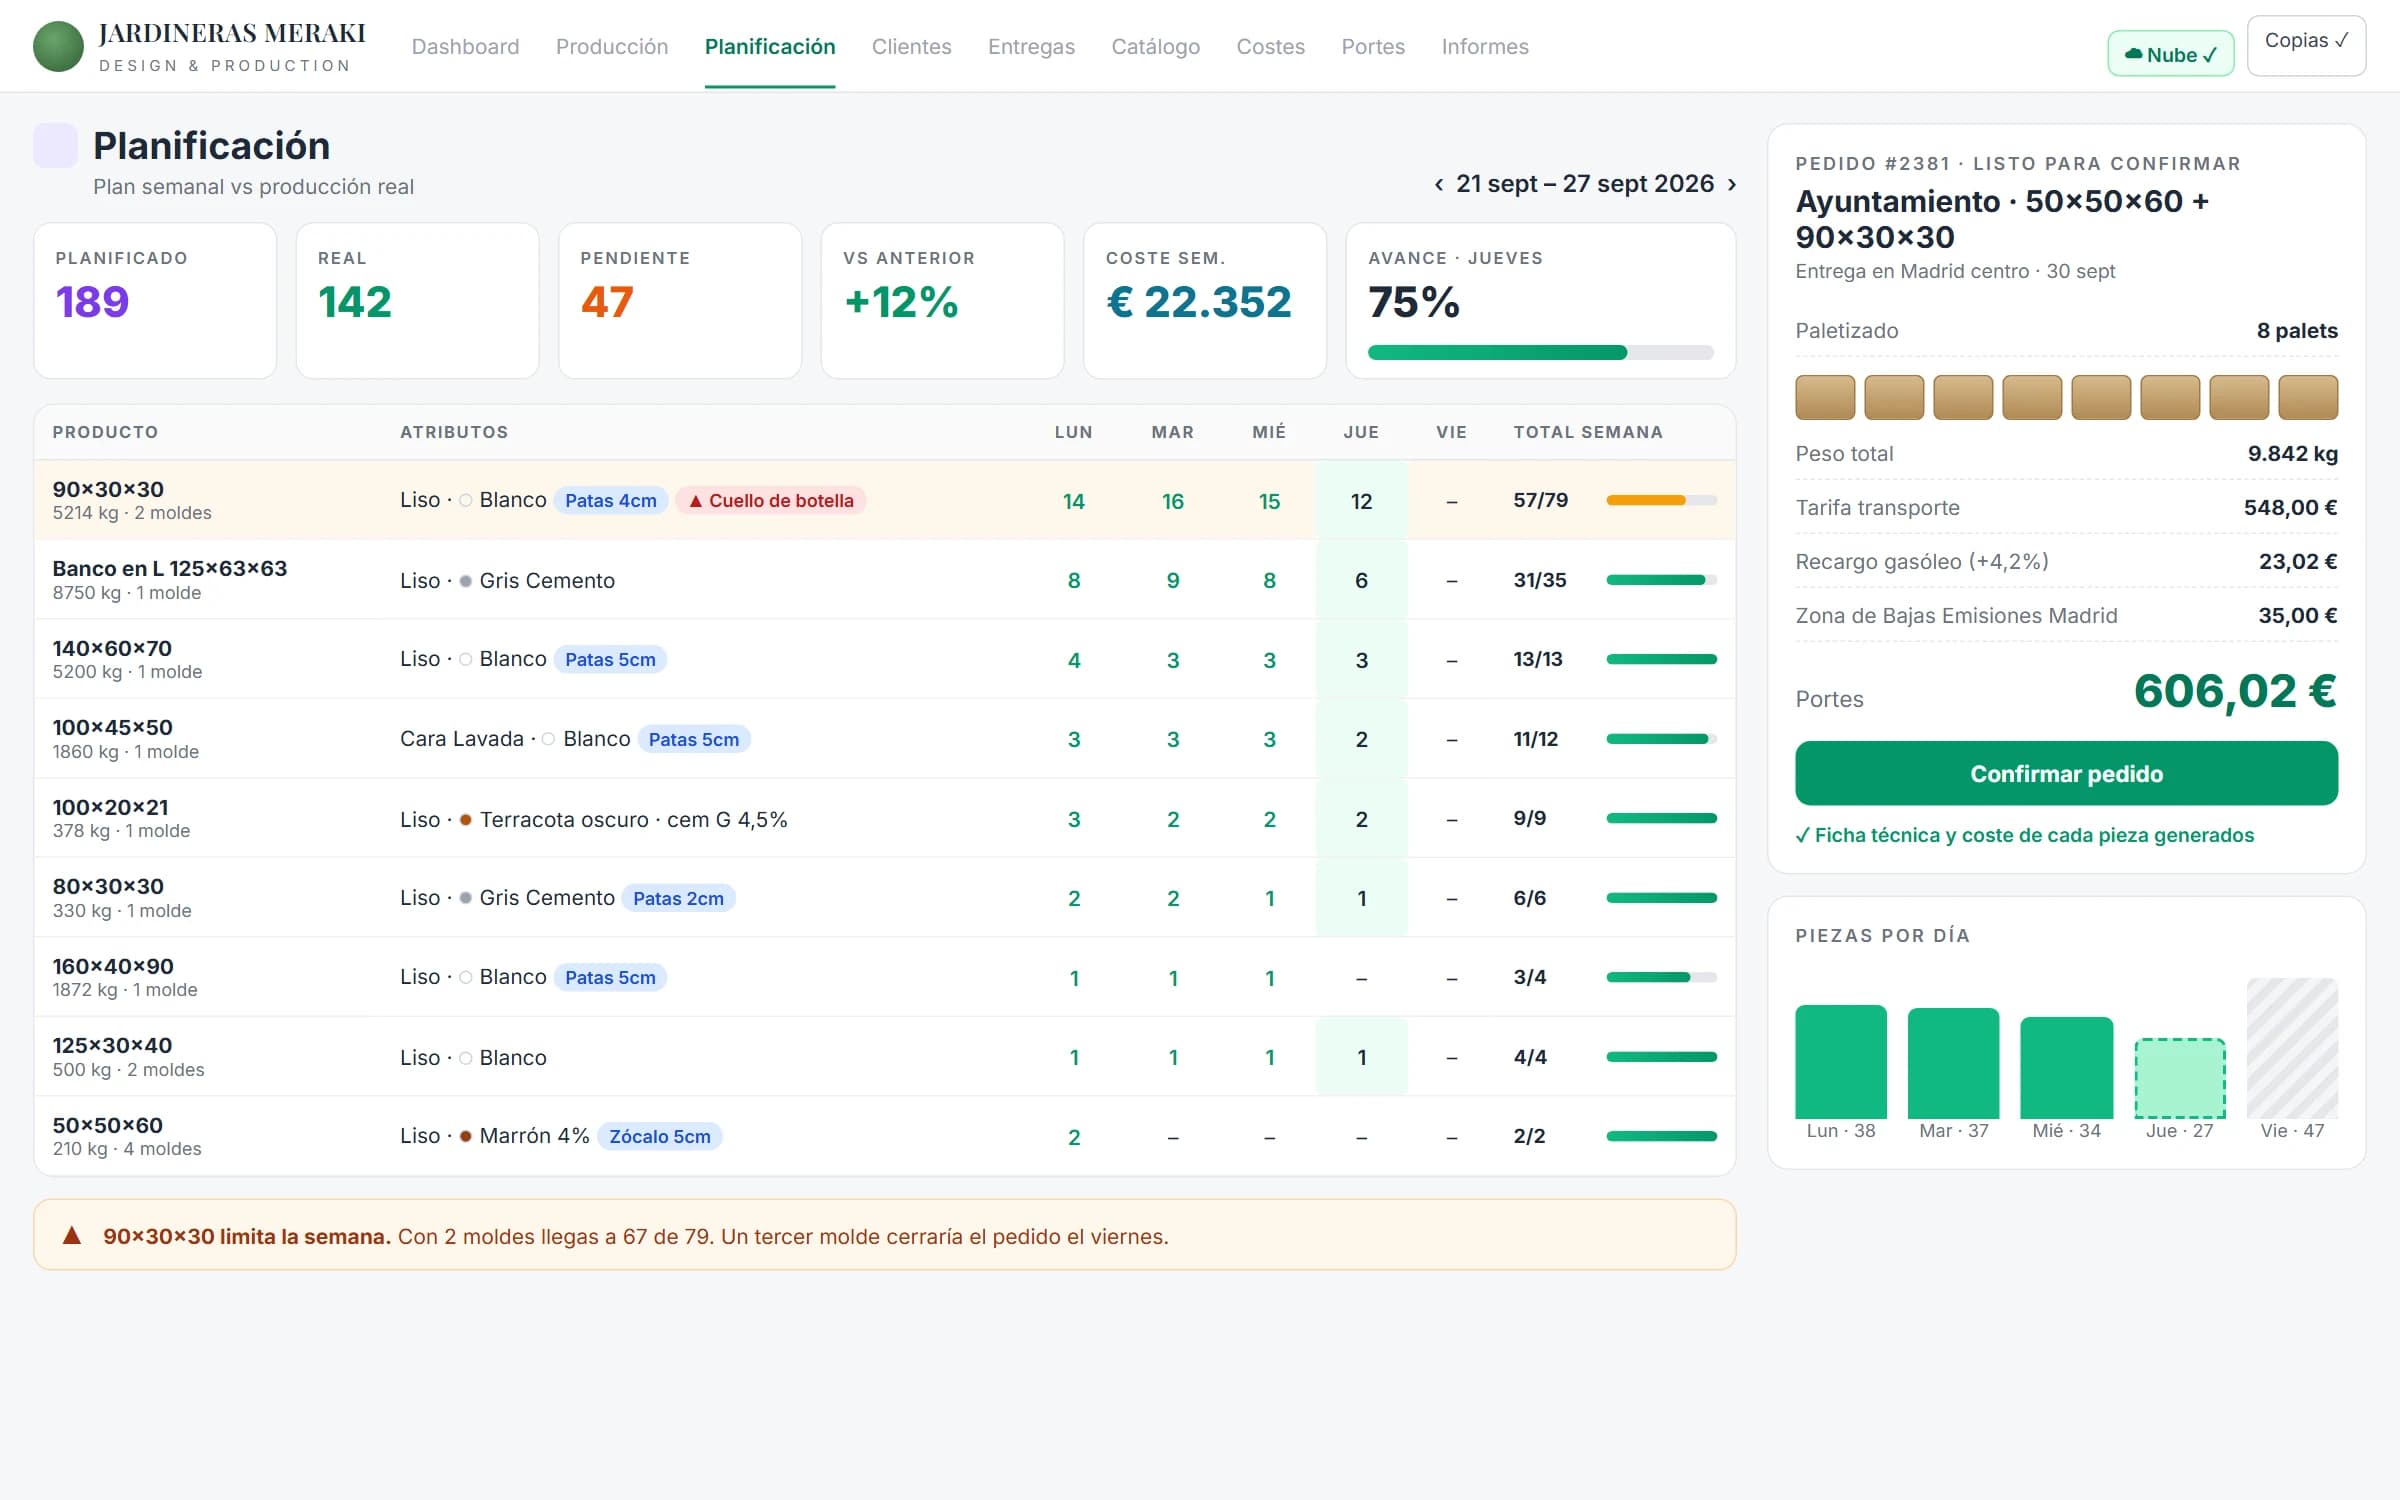
Task: Select the 90×30×30 product row
Action: tap(885, 500)
